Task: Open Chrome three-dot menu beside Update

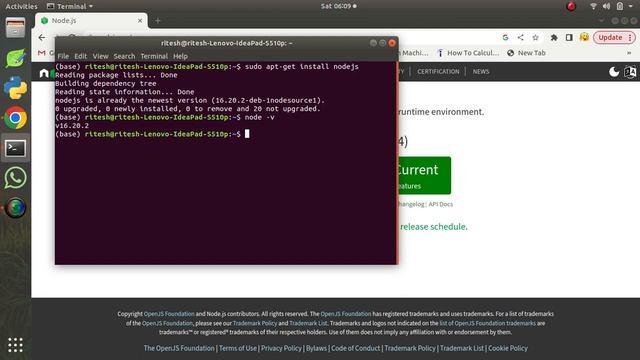Action: tap(630, 37)
